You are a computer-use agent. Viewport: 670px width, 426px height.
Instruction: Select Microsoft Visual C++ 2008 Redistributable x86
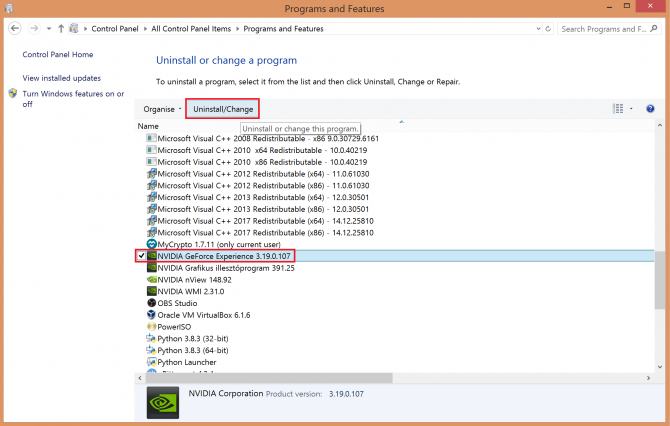(268, 138)
